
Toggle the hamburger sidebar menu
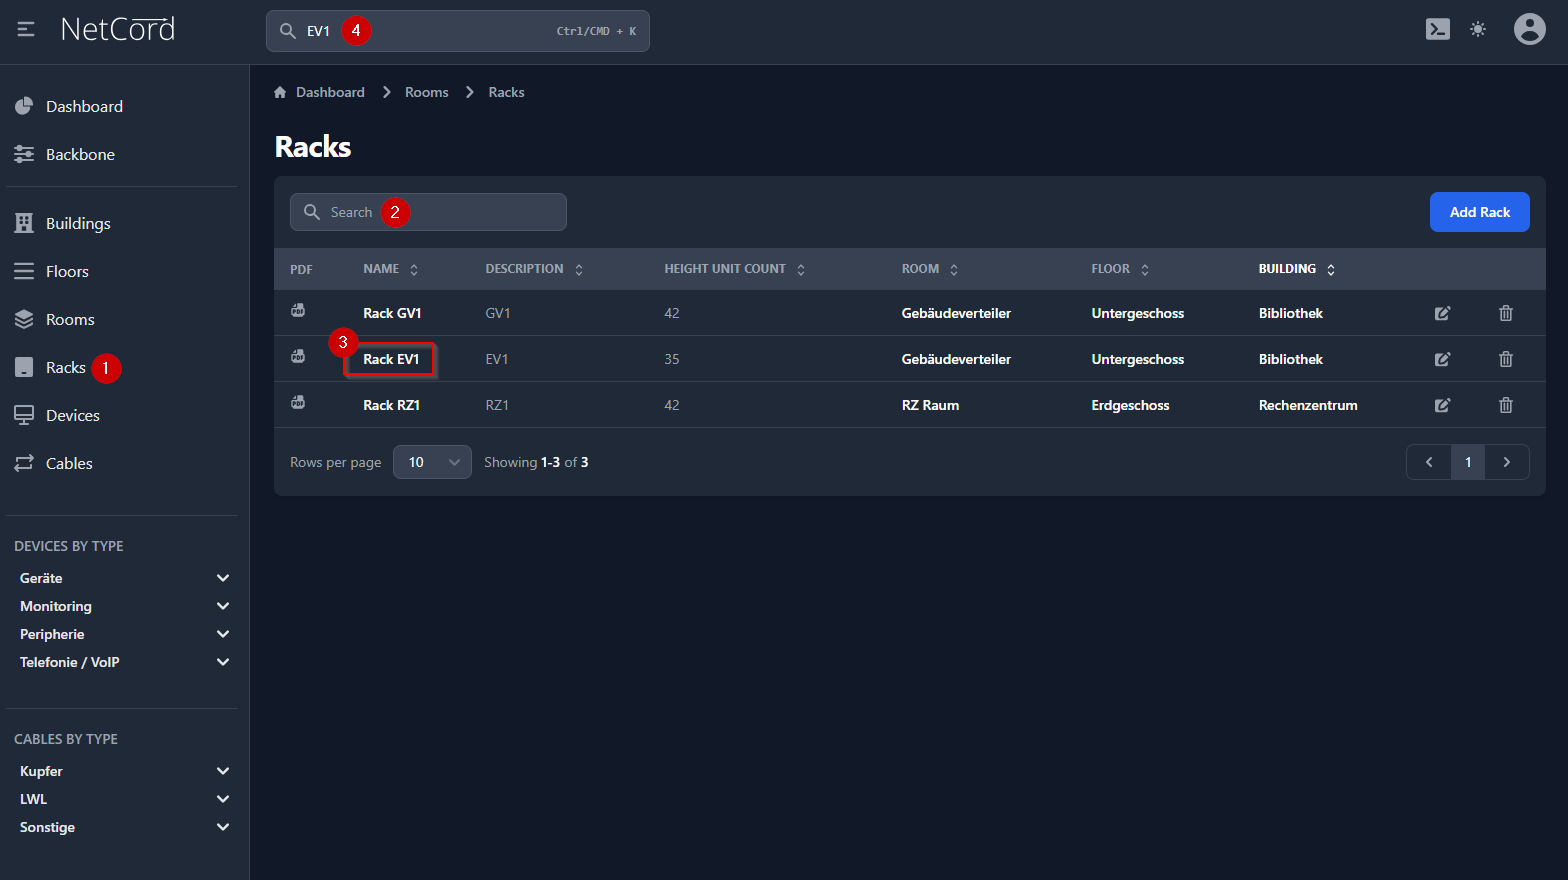click(x=26, y=30)
